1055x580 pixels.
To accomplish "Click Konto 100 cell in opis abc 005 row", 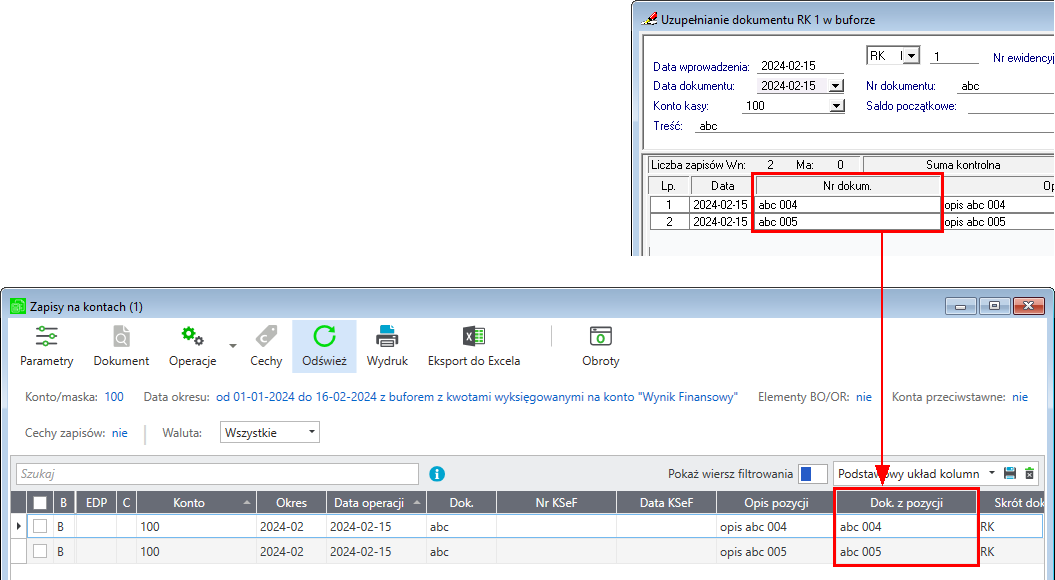I will click(196, 552).
